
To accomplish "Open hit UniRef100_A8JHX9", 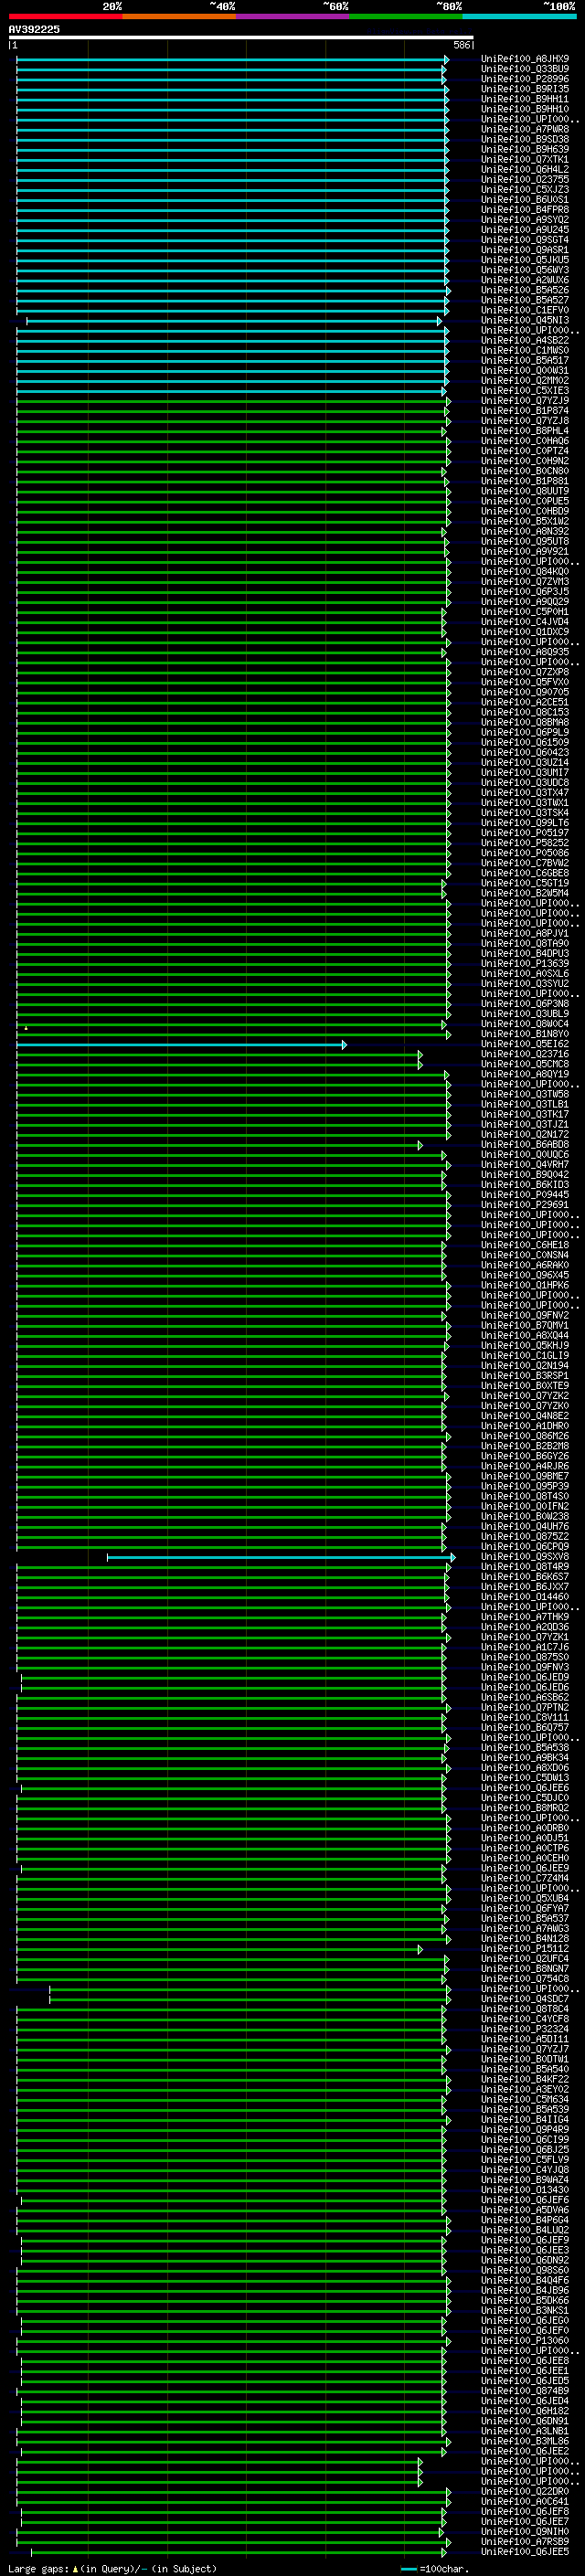I will (525, 59).
